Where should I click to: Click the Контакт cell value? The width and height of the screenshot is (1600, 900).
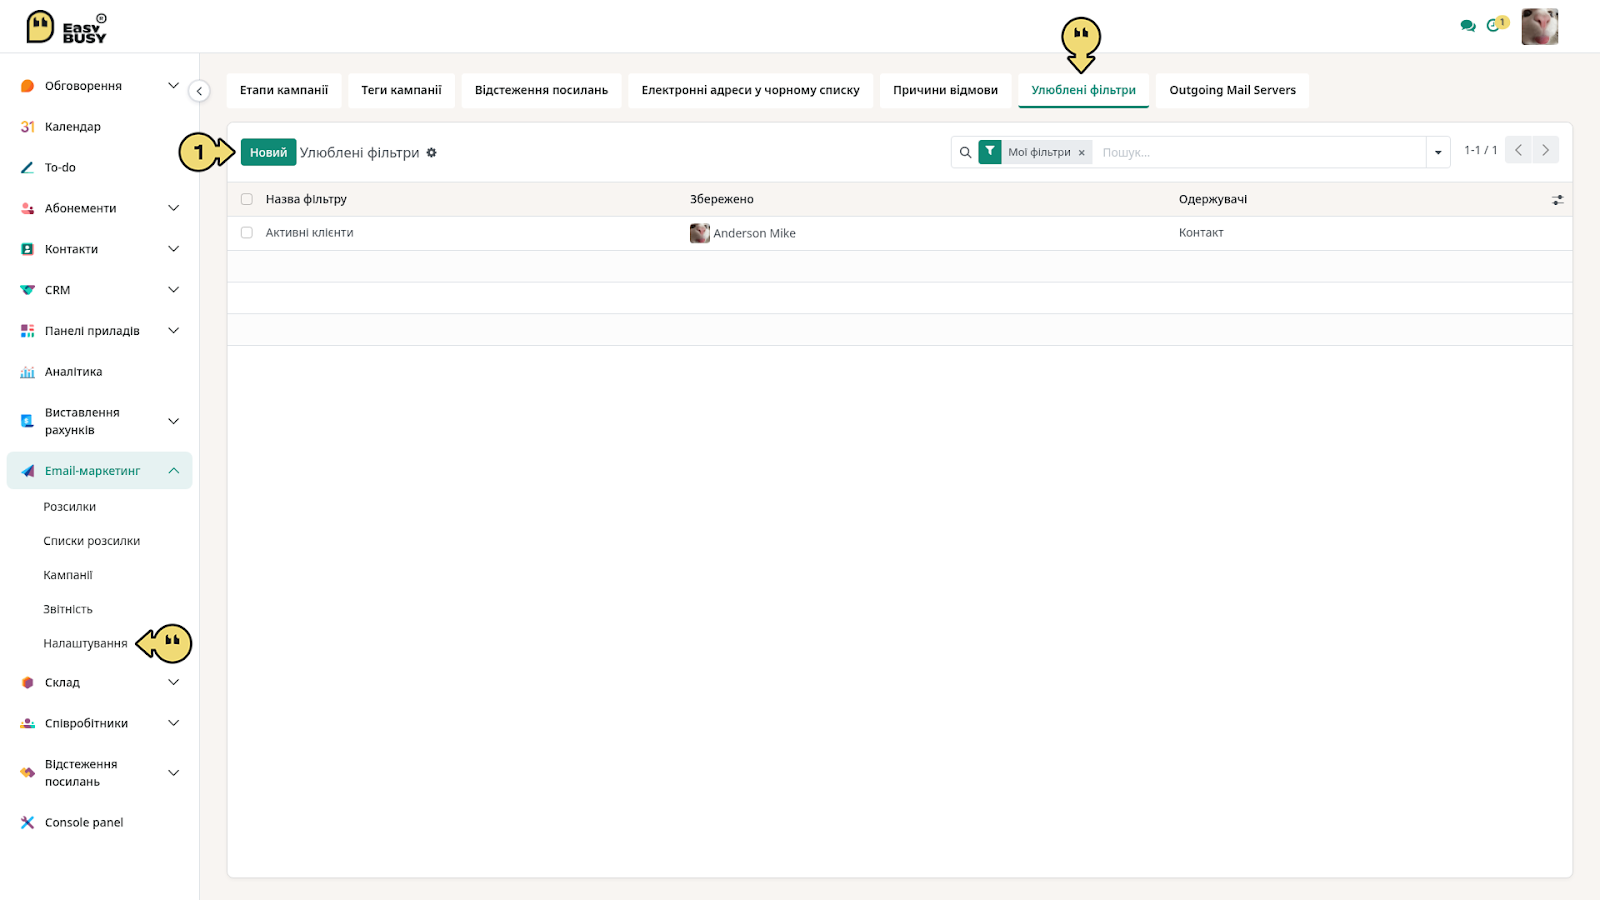click(x=1201, y=233)
